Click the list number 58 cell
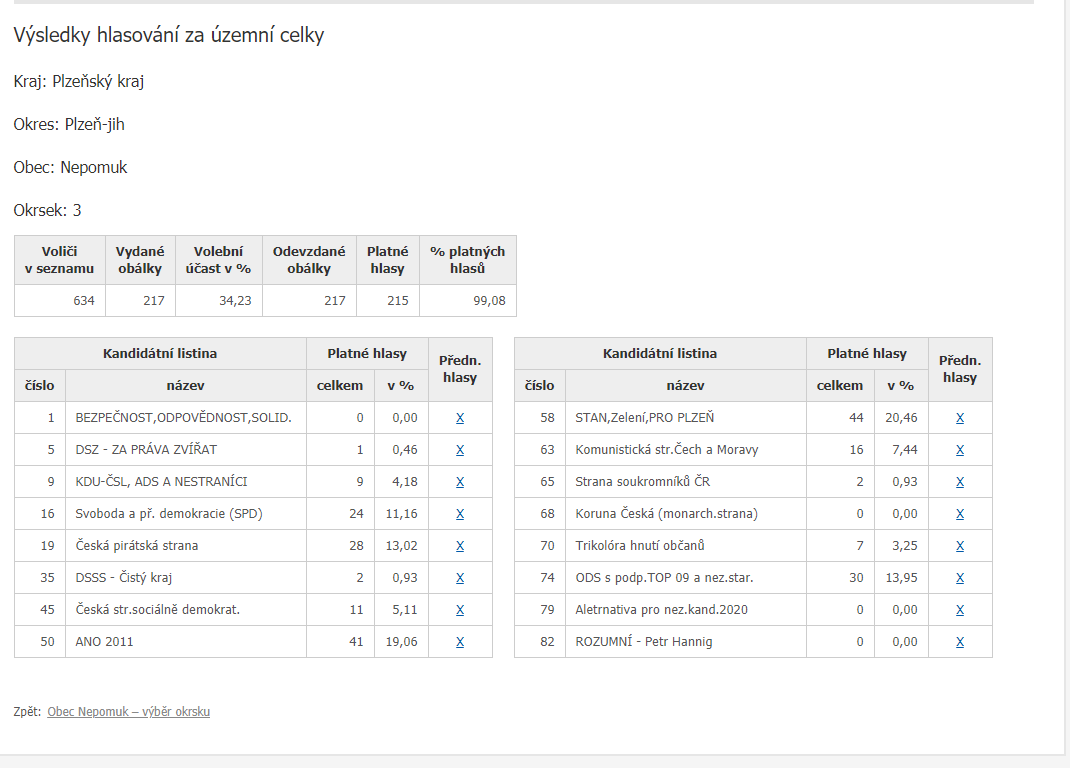 (x=540, y=418)
